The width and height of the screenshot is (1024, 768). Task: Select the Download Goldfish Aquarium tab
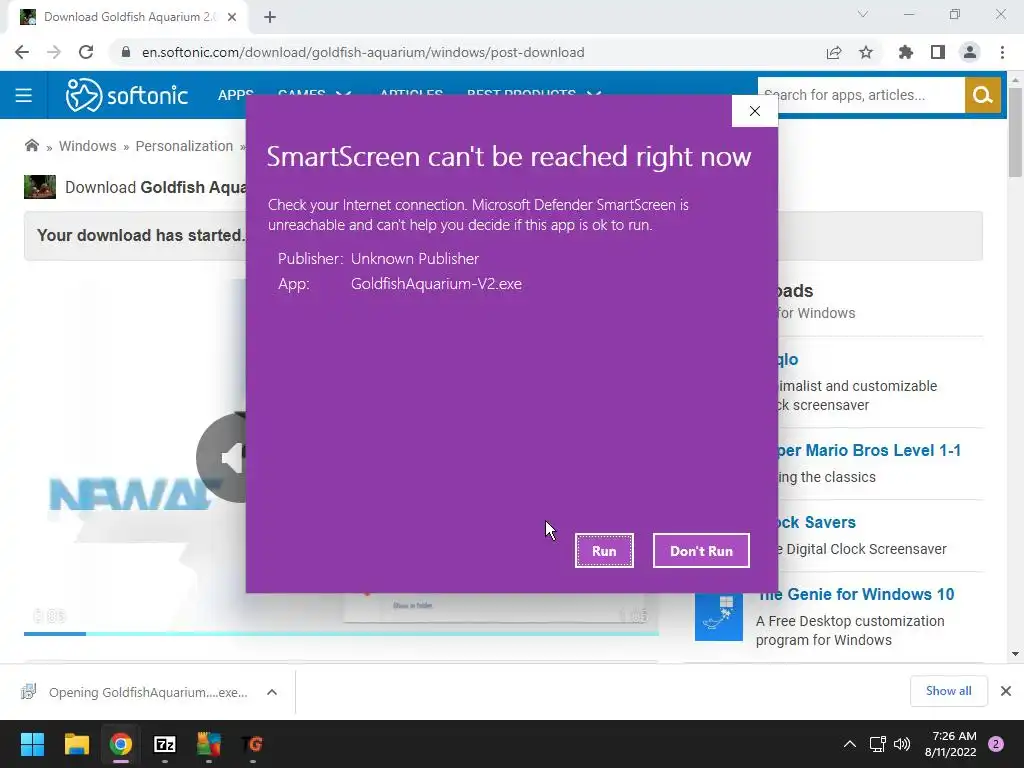pos(128,17)
